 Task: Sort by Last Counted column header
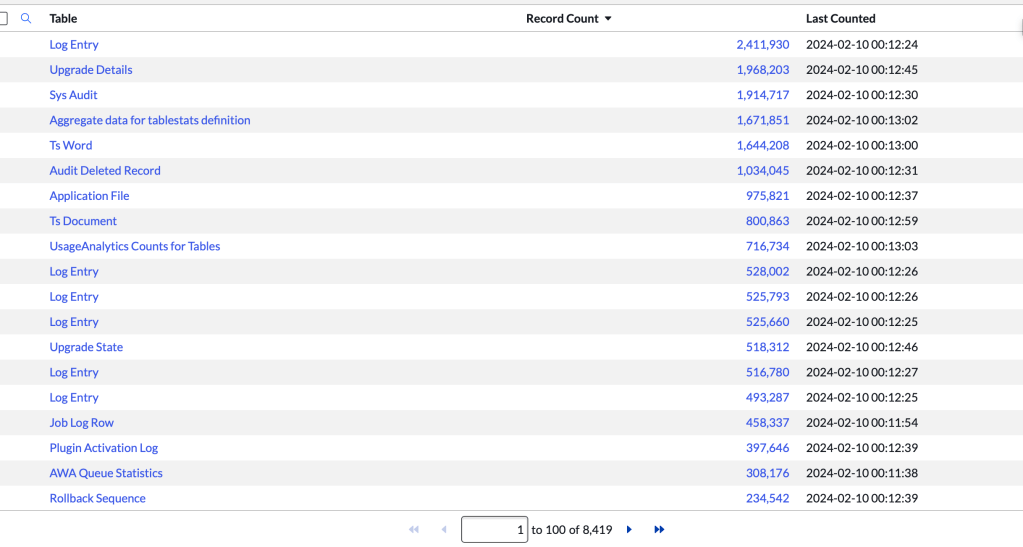[840, 18]
